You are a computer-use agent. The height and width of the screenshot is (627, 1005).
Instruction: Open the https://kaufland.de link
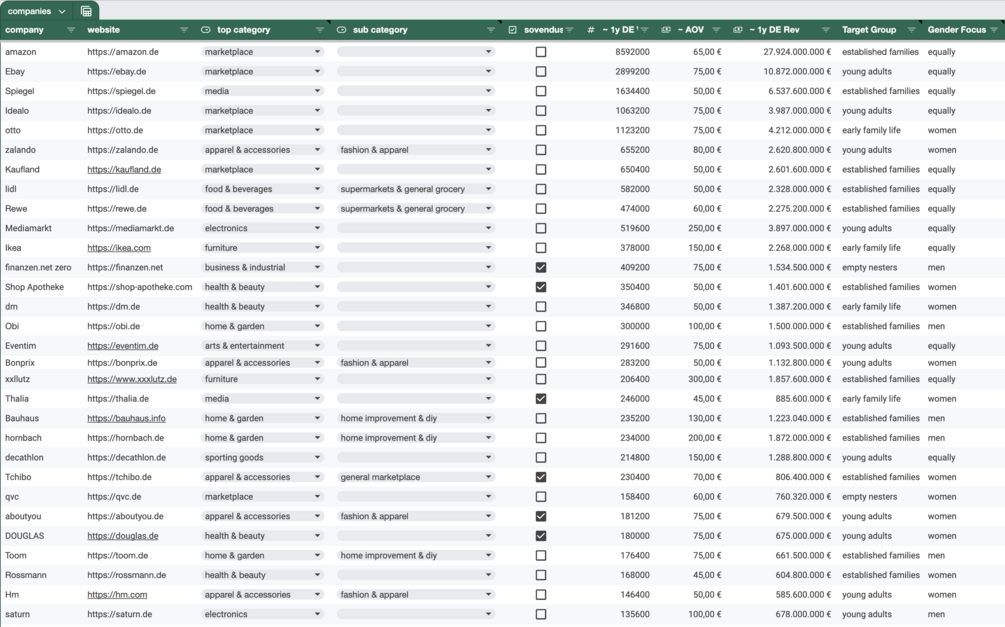(124, 170)
